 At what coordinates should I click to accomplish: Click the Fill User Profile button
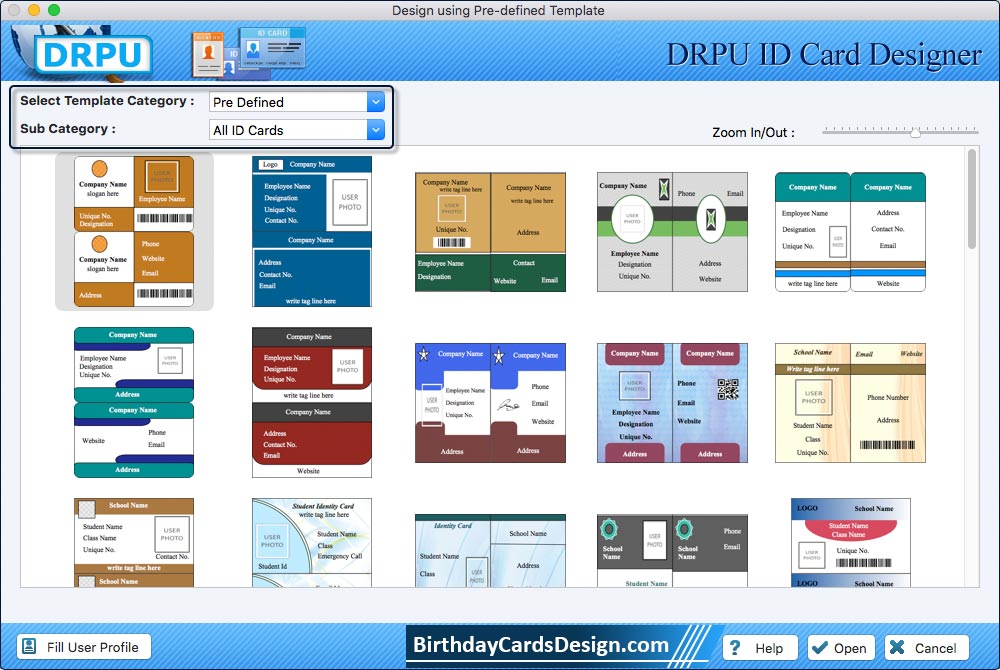(84, 647)
